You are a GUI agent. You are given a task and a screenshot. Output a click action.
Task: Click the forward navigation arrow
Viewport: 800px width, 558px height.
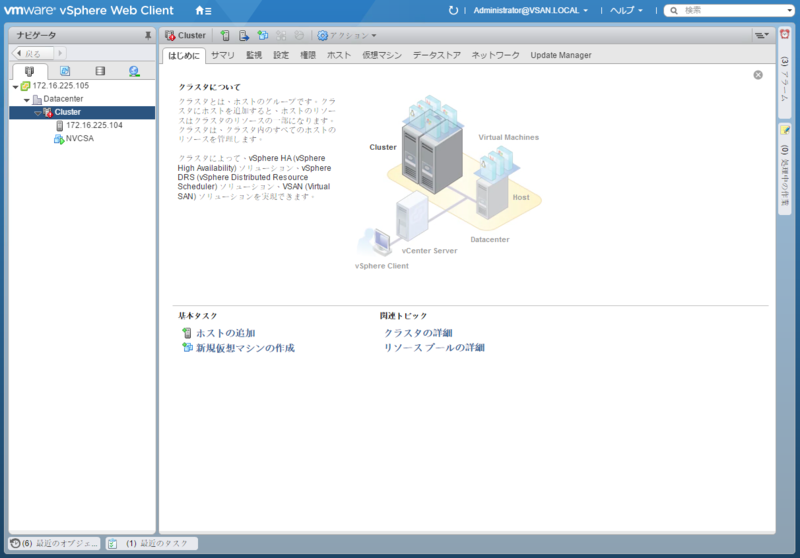tap(60, 53)
